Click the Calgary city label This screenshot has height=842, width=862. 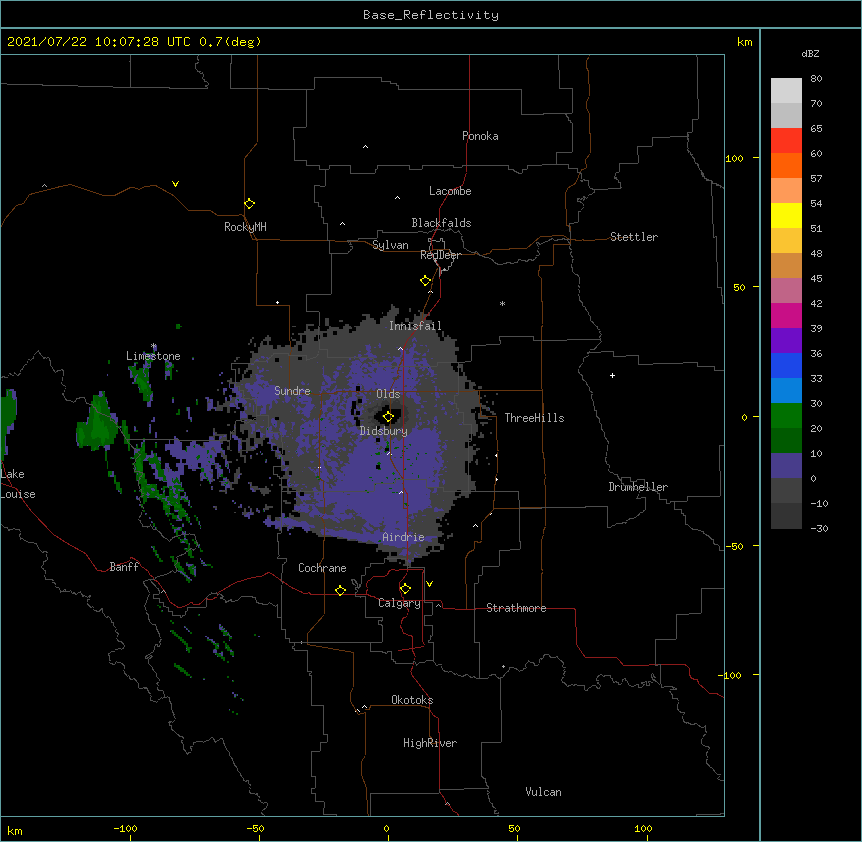tap(400, 603)
